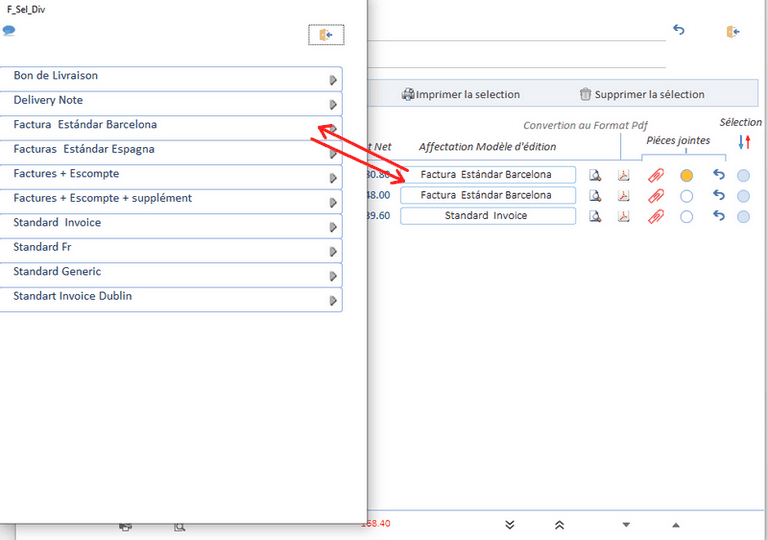
Task: Go to last record with double-down chevron
Action: pyautogui.click(x=510, y=525)
